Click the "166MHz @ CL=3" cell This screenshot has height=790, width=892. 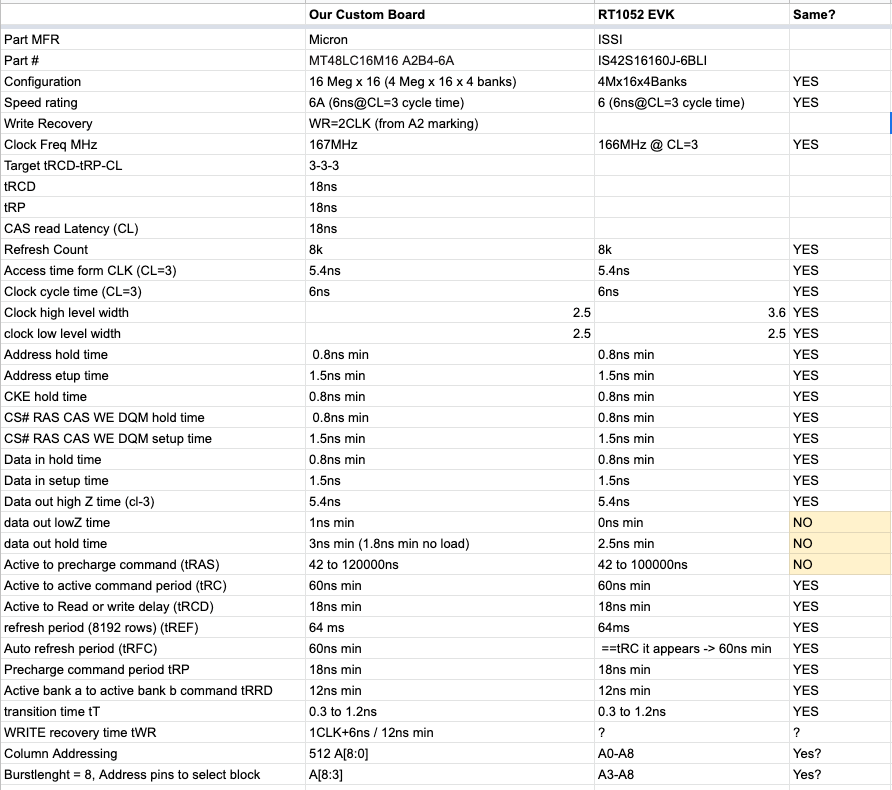[647, 145]
